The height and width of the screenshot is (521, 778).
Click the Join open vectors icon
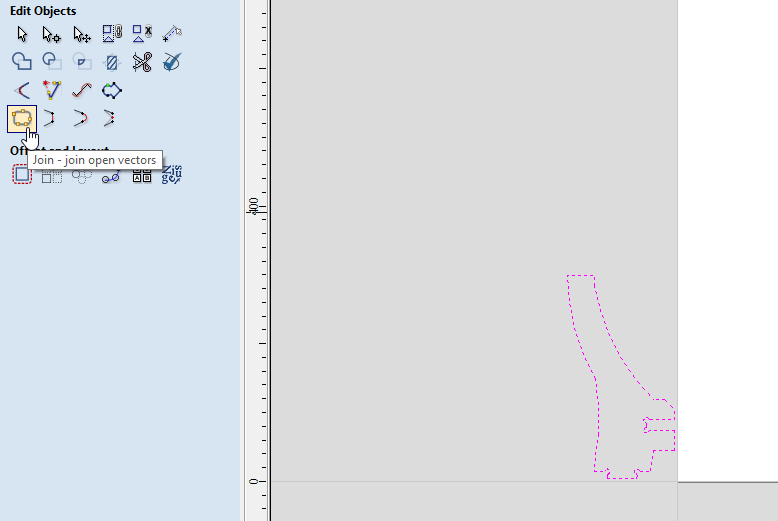(x=22, y=118)
